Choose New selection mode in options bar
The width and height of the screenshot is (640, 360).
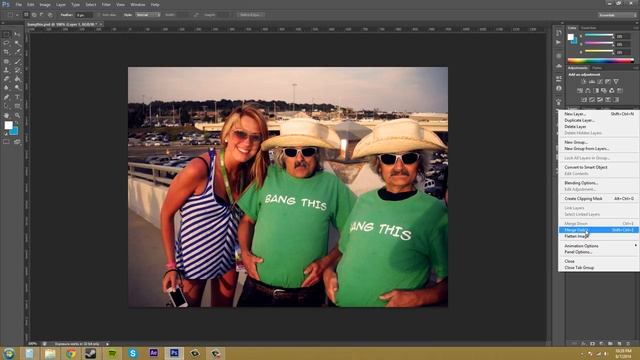(x=26, y=15)
